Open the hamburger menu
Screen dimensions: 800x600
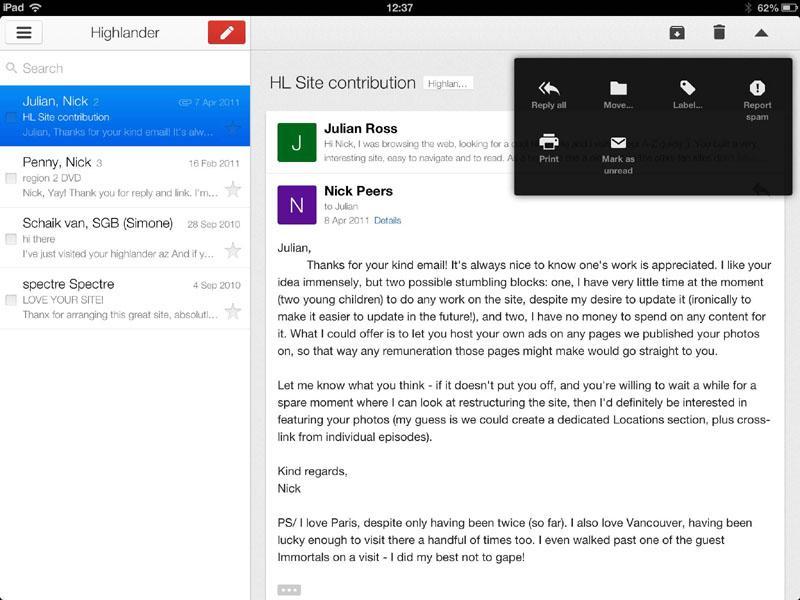click(23, 33)
